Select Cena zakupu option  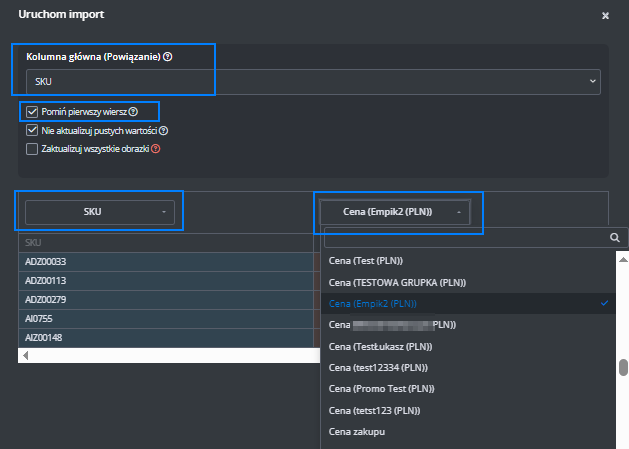[x=357, y=432]
